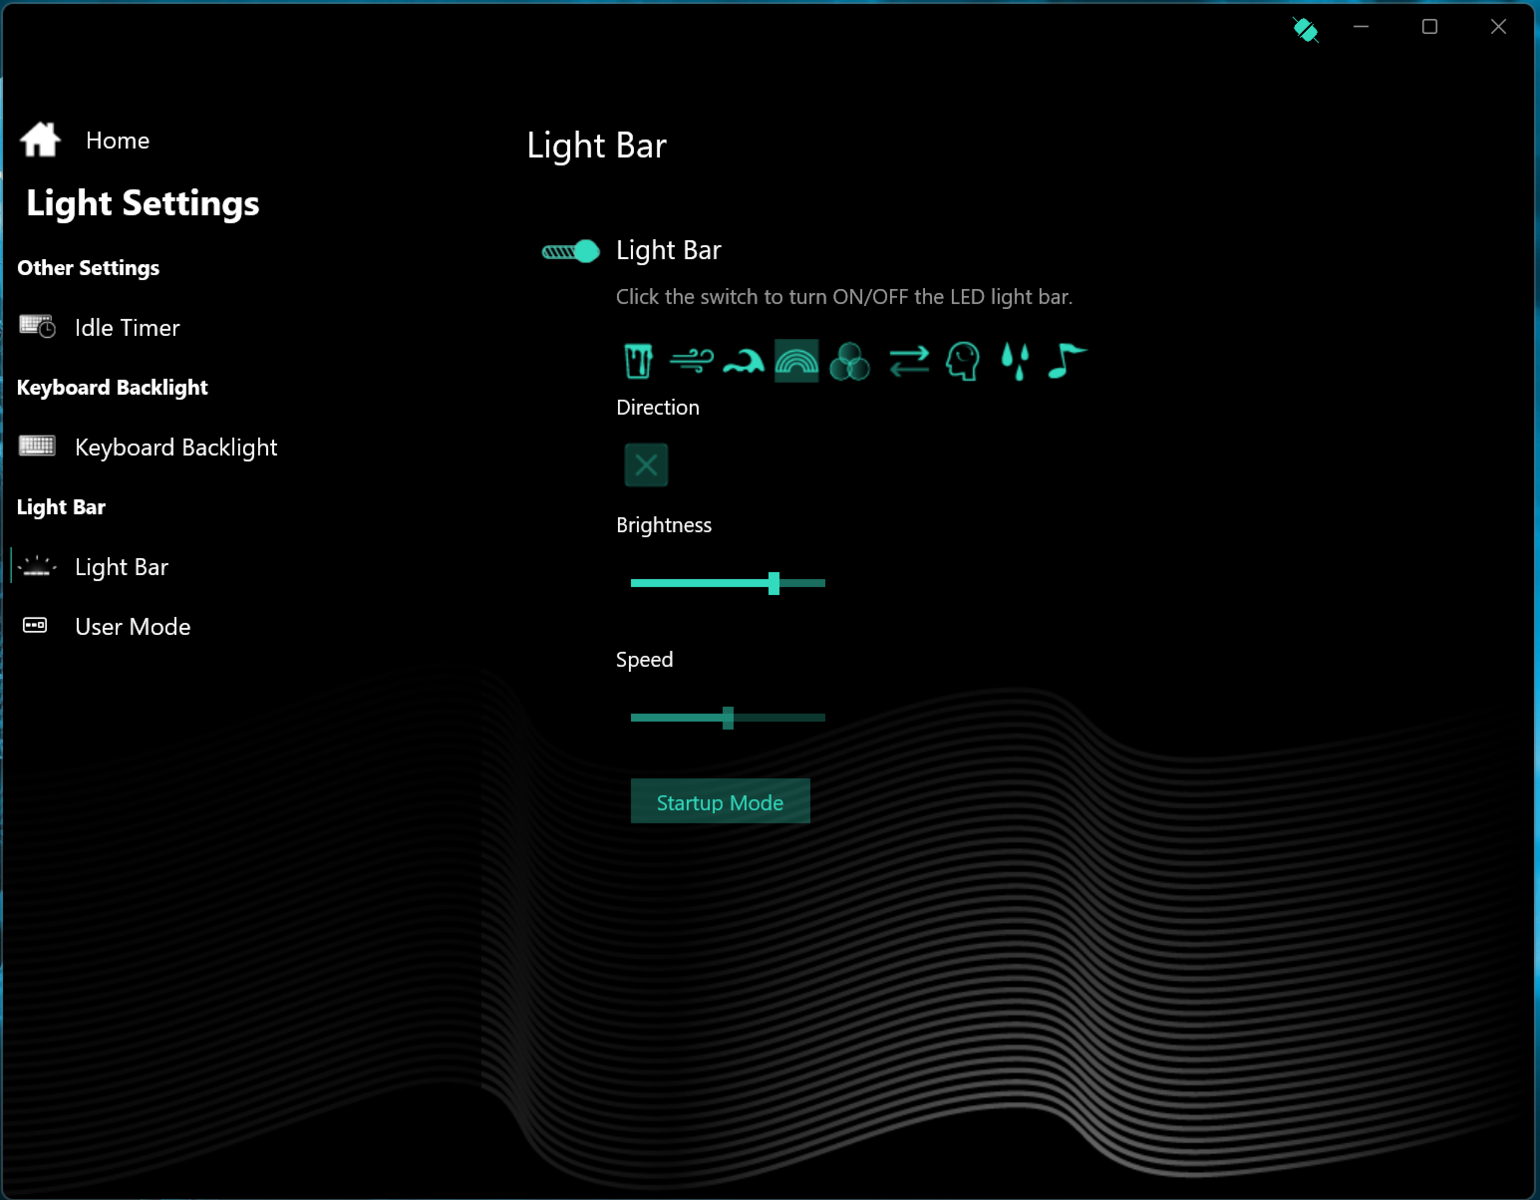Click the plug icon in title bar
1540x1200 pixels.
click(1305, 29)
